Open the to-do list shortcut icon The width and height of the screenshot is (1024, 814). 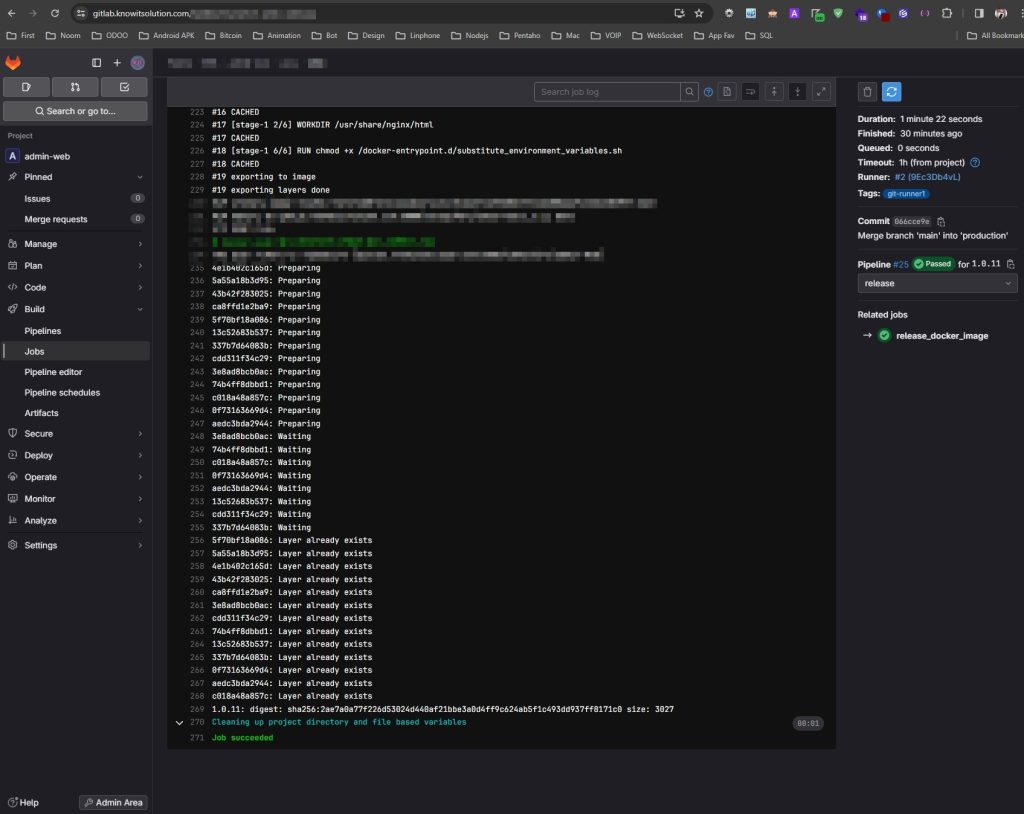click(x=124, y=87)
